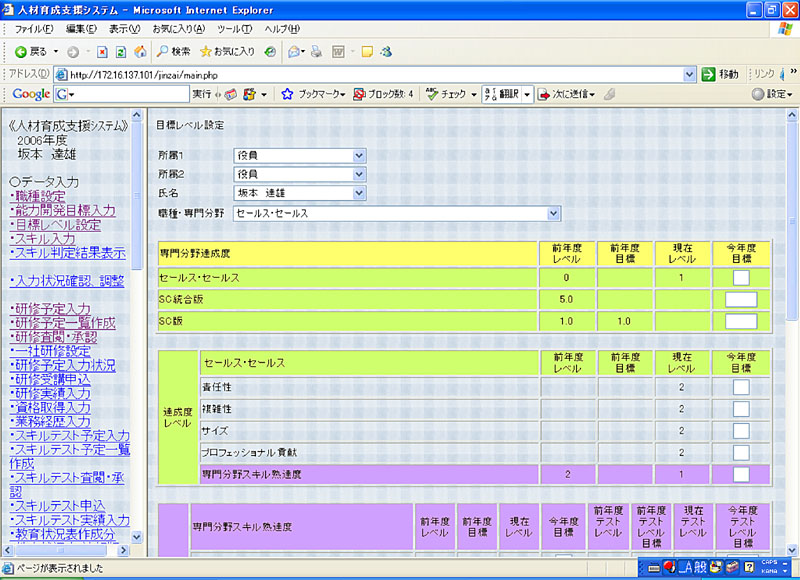Open the 氏名 dropdown list
The width and height of the screenshot is (800, 580).
(x=359, y=193)
